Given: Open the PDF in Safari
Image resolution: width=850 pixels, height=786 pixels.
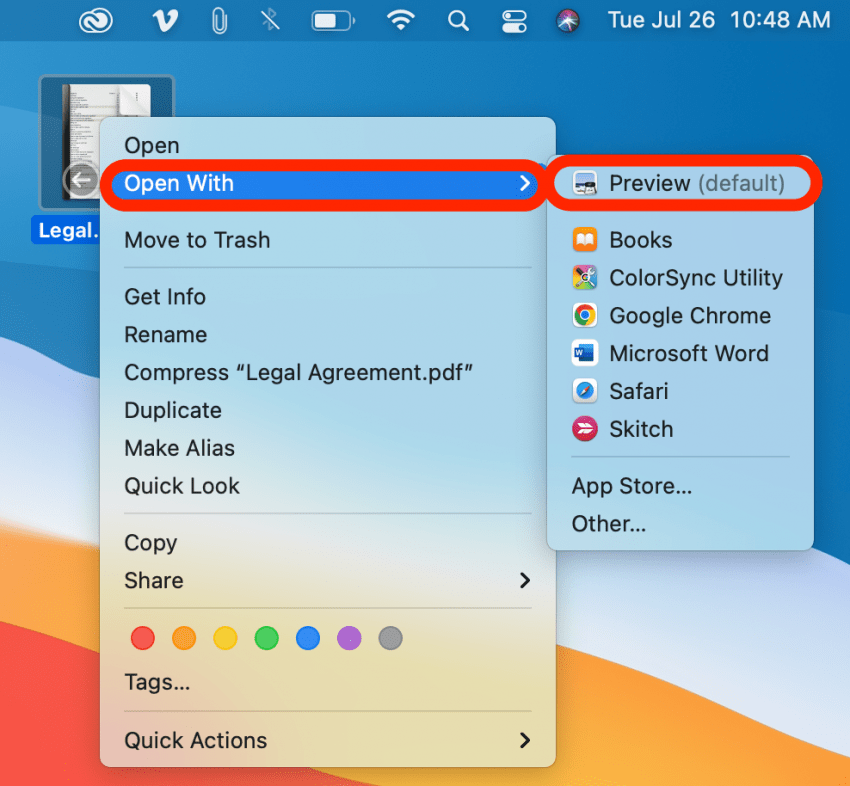Looking at the screenshot, I should point(640,391).
